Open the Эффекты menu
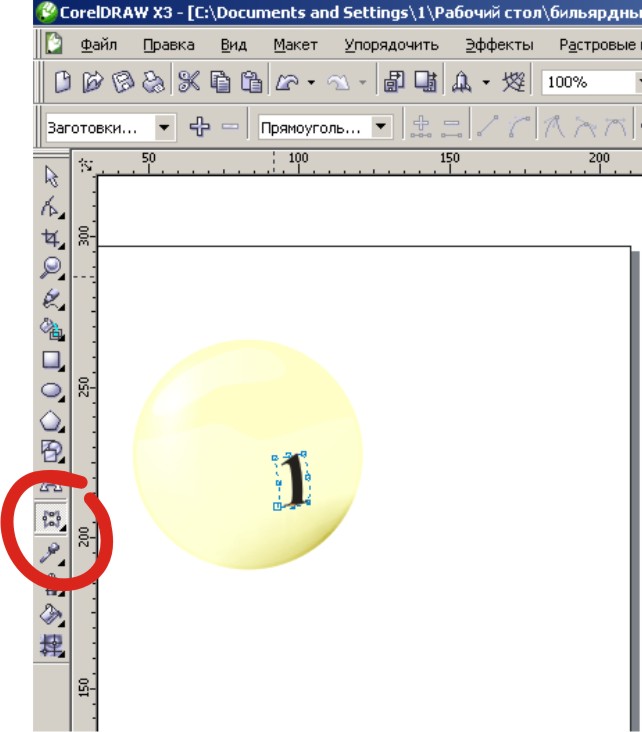 tap(499, 45)
